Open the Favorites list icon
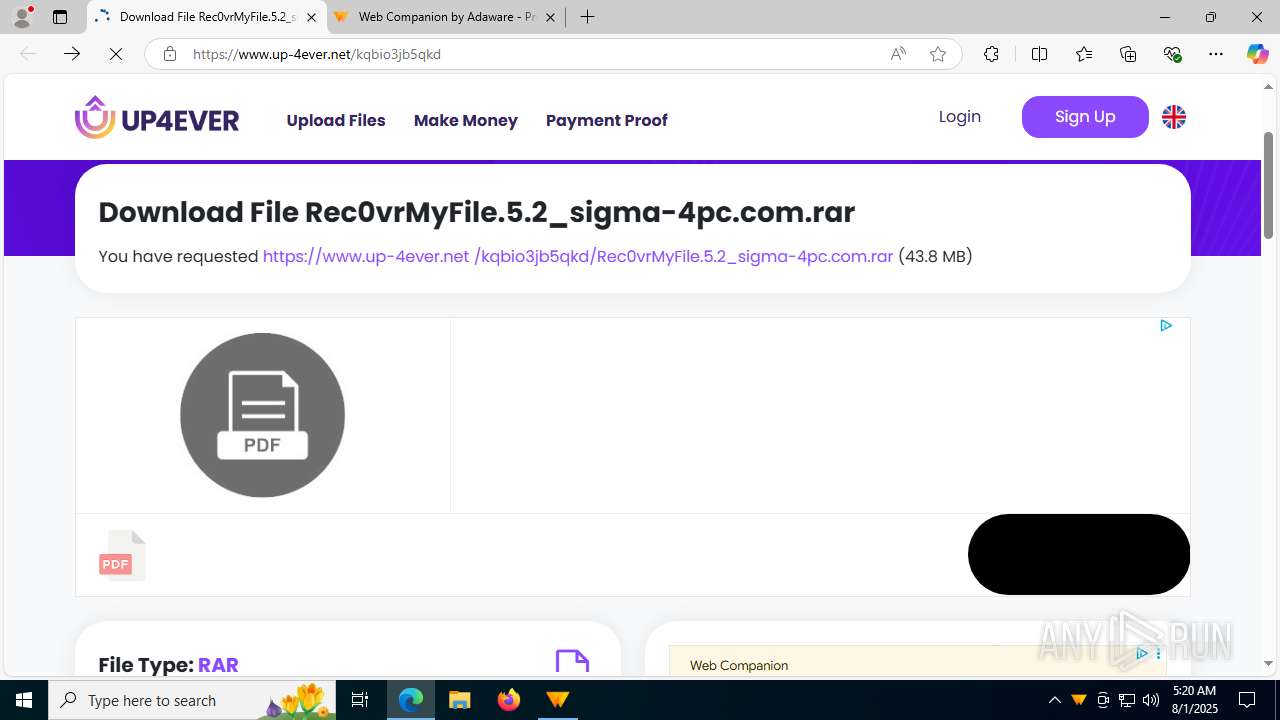The image size is (1280, 720). pyautogui.click(x=1084, y=54)
